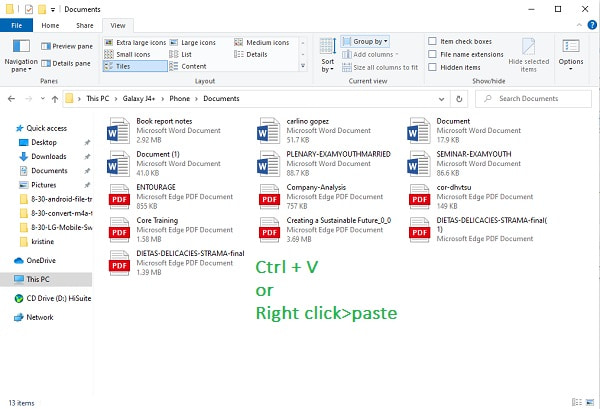The image size is (600, 409).
Task: Choose Medium icons layout
Action: tap(262, 42)
